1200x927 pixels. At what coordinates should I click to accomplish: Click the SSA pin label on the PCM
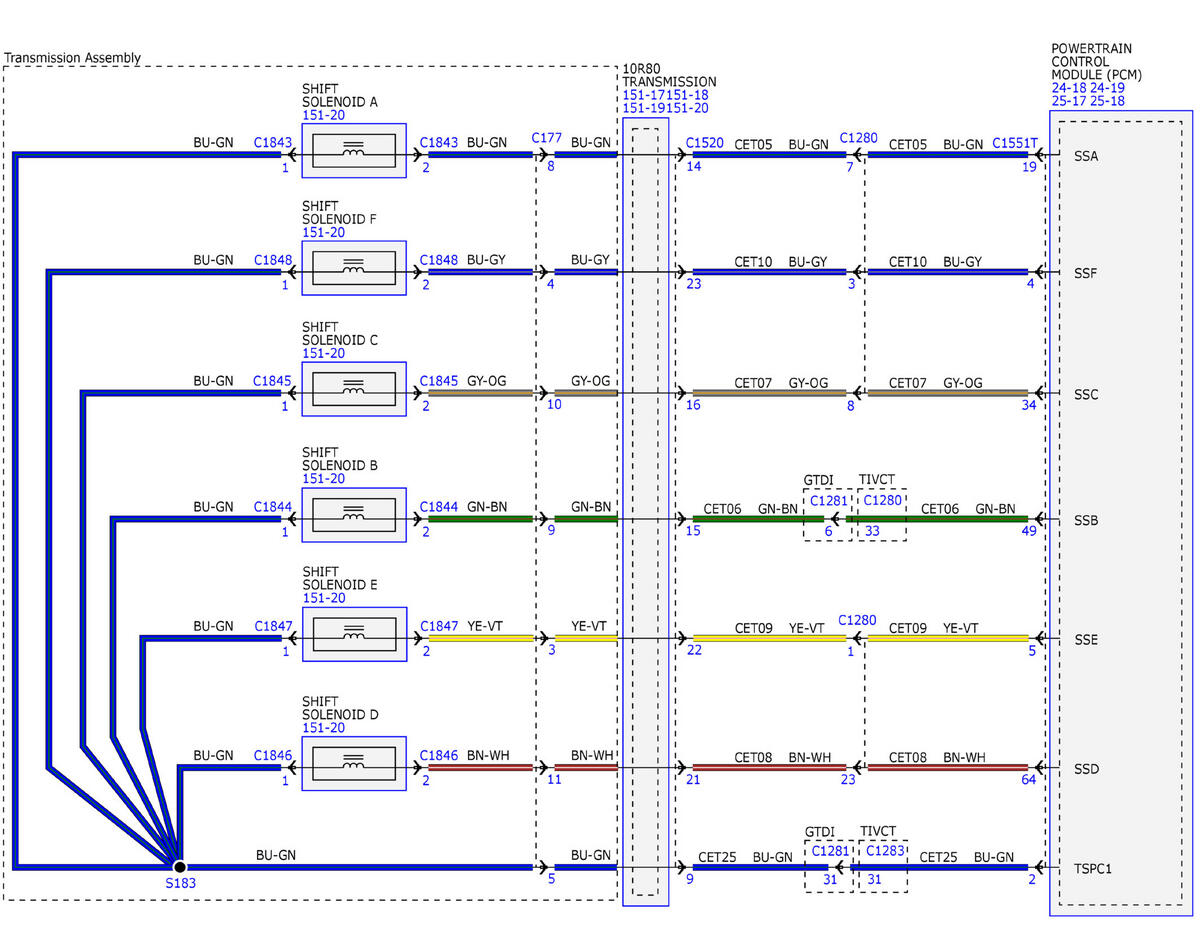tap(1086, 155)
